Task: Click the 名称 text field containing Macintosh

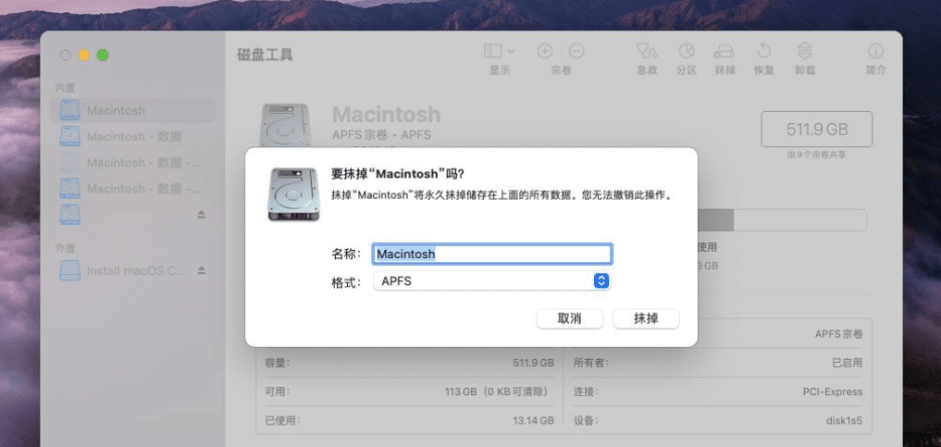Action: 492,254
